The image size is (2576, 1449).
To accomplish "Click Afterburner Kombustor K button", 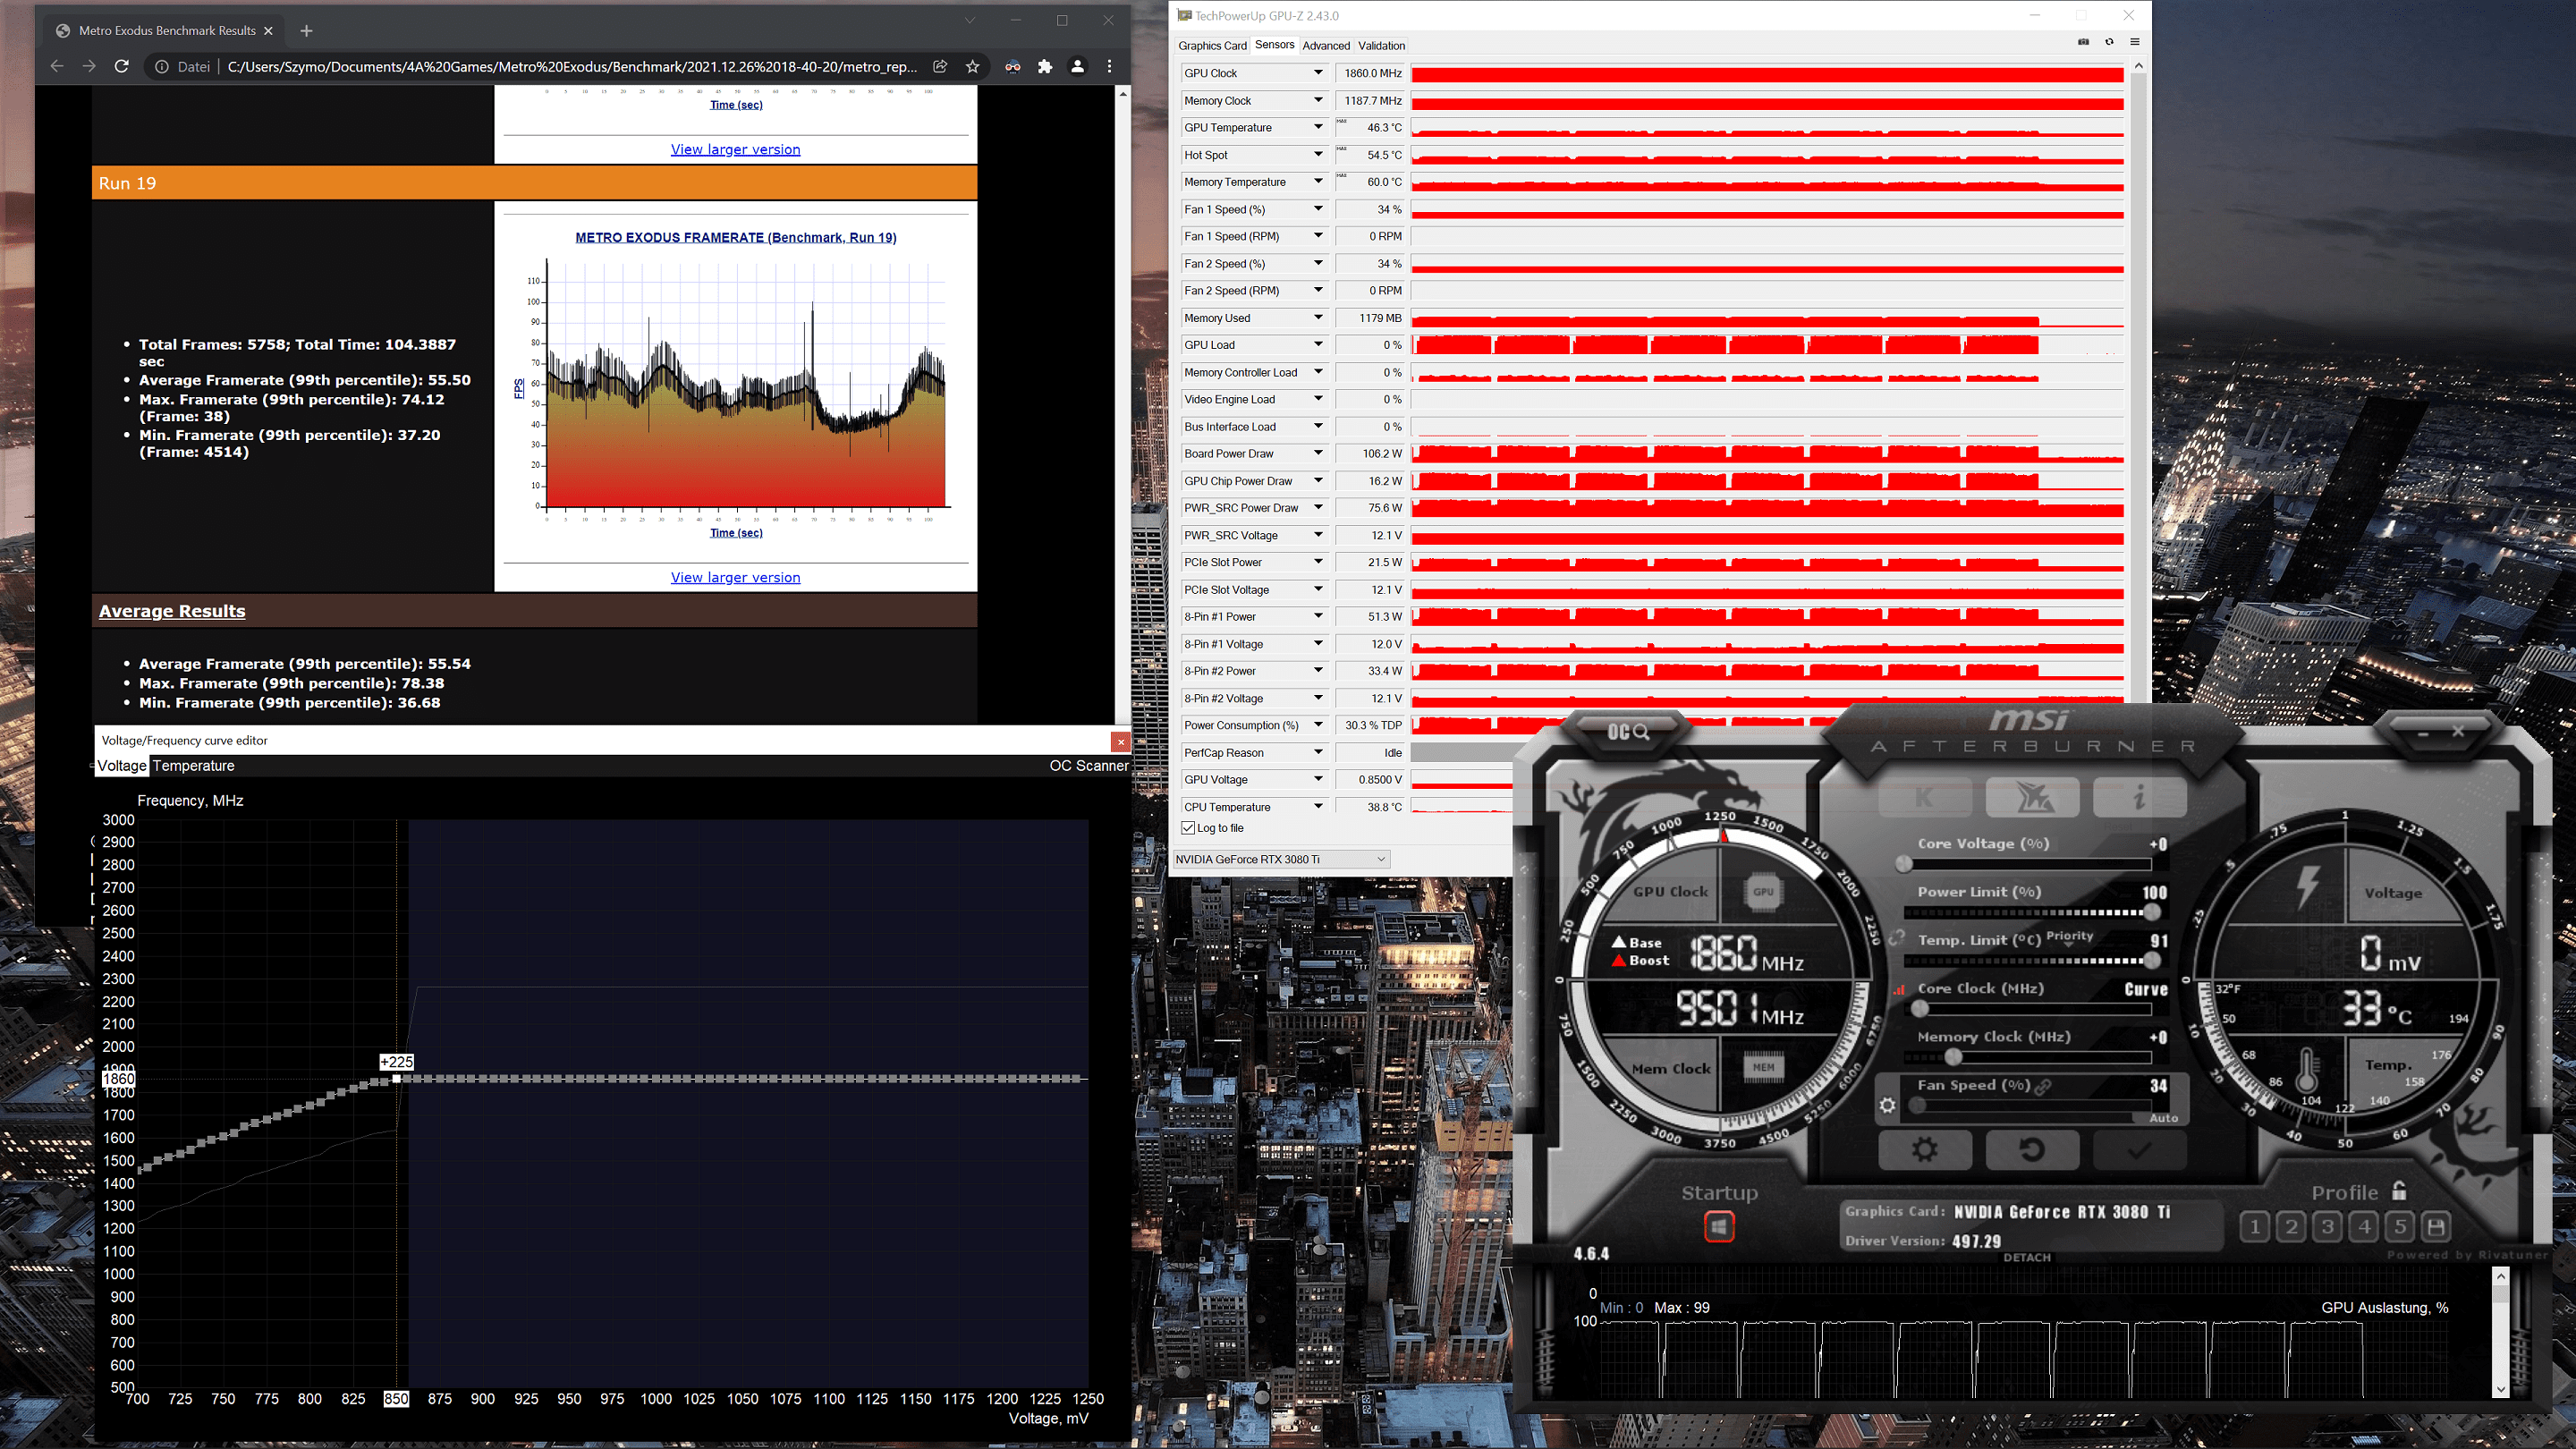I will pyautogui.click(x=1924, y=797).
